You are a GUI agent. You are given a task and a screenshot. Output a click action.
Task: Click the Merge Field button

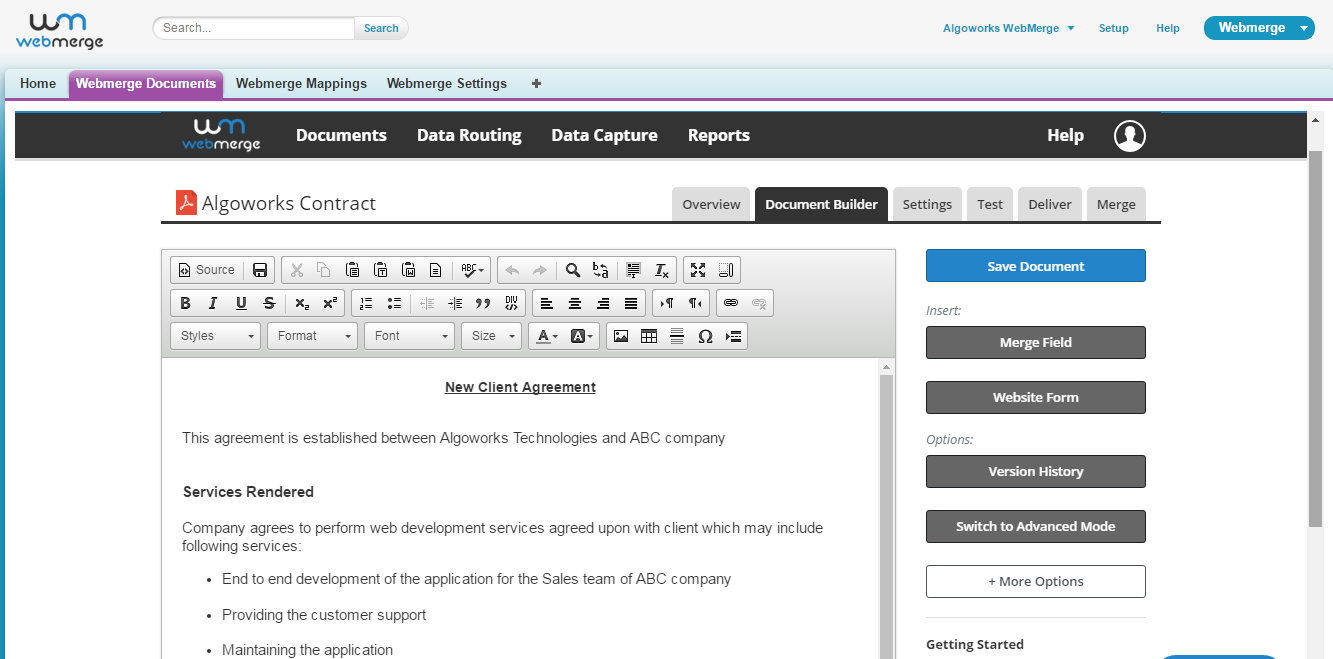click(1035, 342)
